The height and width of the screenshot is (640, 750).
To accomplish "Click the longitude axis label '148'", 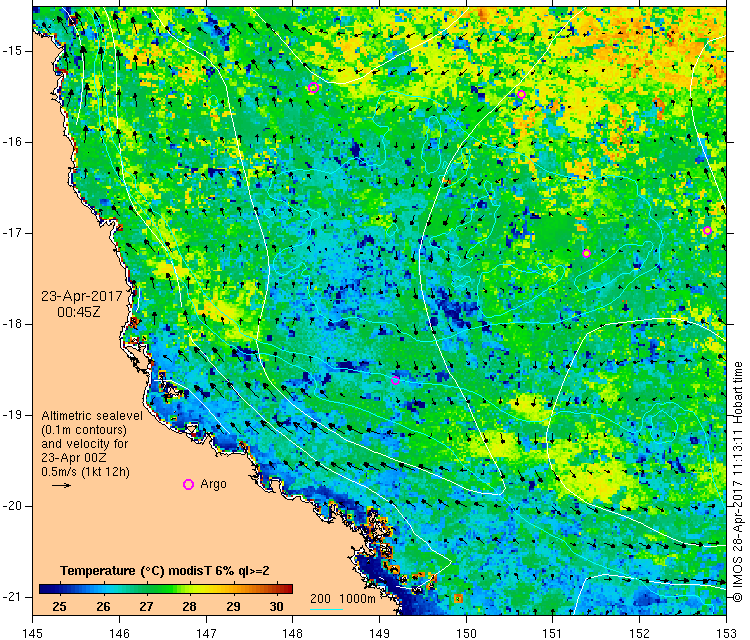I will pyautogui.click(x=293, y=633).
